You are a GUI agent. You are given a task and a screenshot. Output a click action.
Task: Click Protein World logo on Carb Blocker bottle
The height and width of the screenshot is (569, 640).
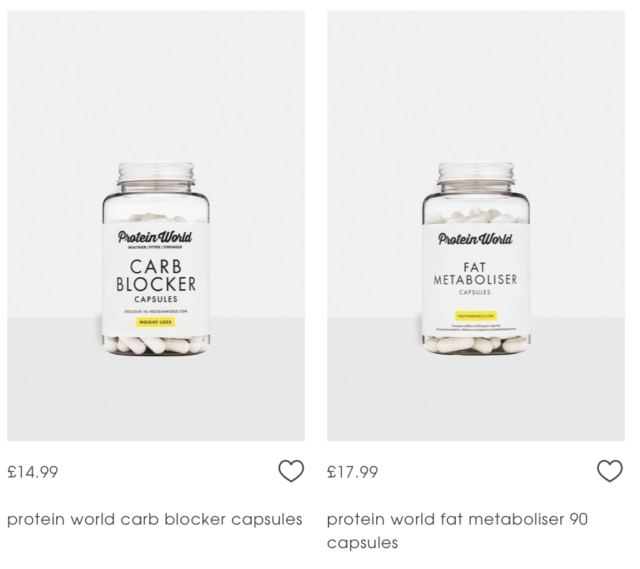coord(155,237)
